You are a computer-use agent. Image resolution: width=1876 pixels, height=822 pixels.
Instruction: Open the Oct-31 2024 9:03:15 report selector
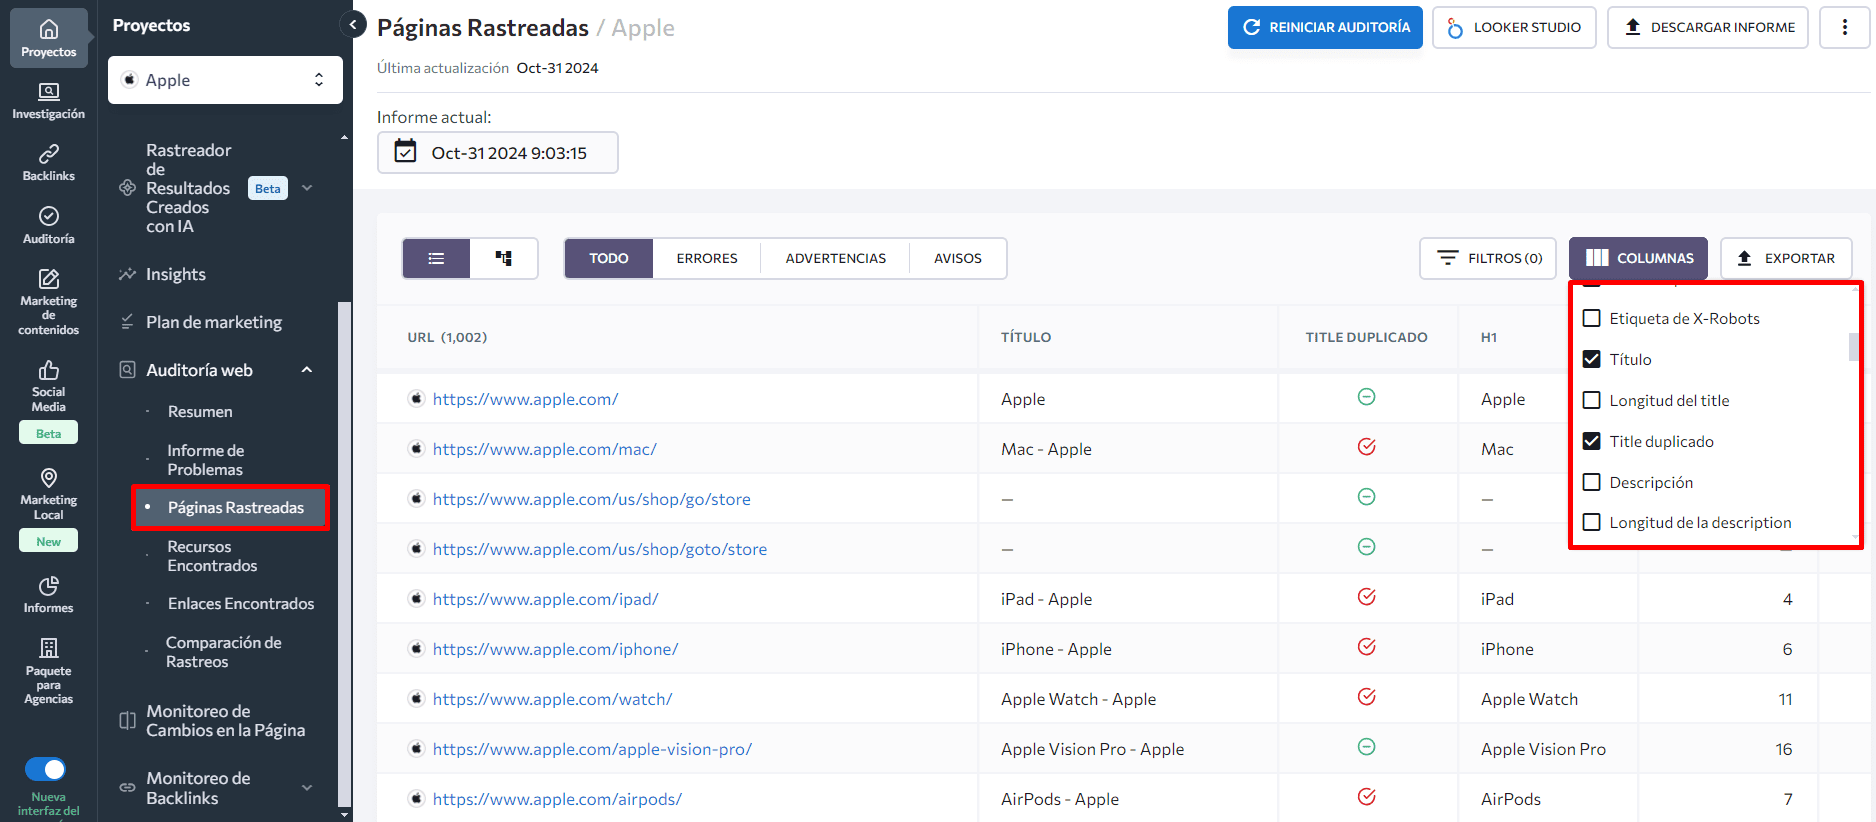(x=497, y=152)
